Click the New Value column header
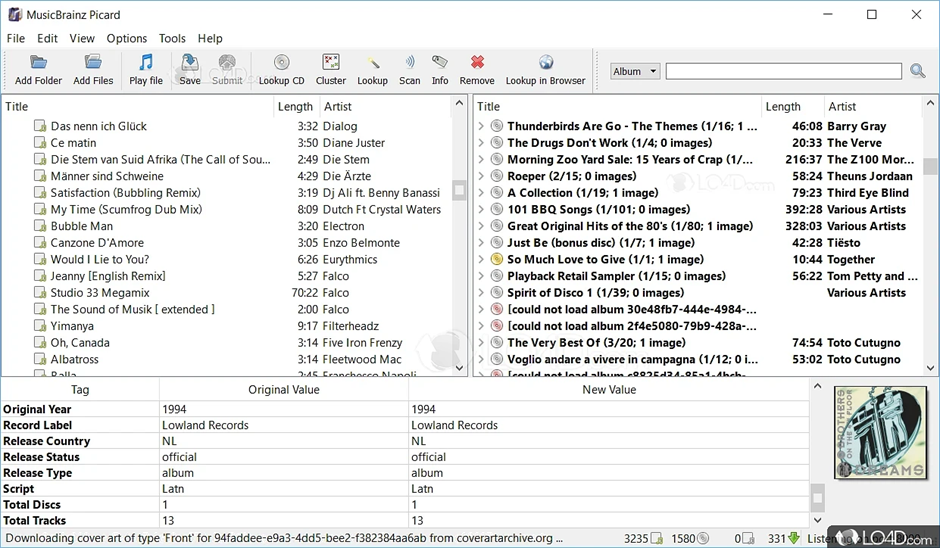Viewport: 940px width, 548px height. click(609, 390)
